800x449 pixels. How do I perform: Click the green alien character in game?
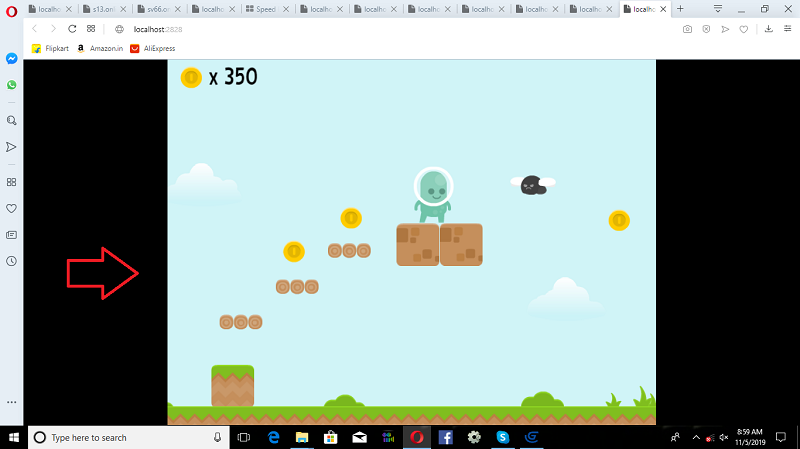click(433, 195)
